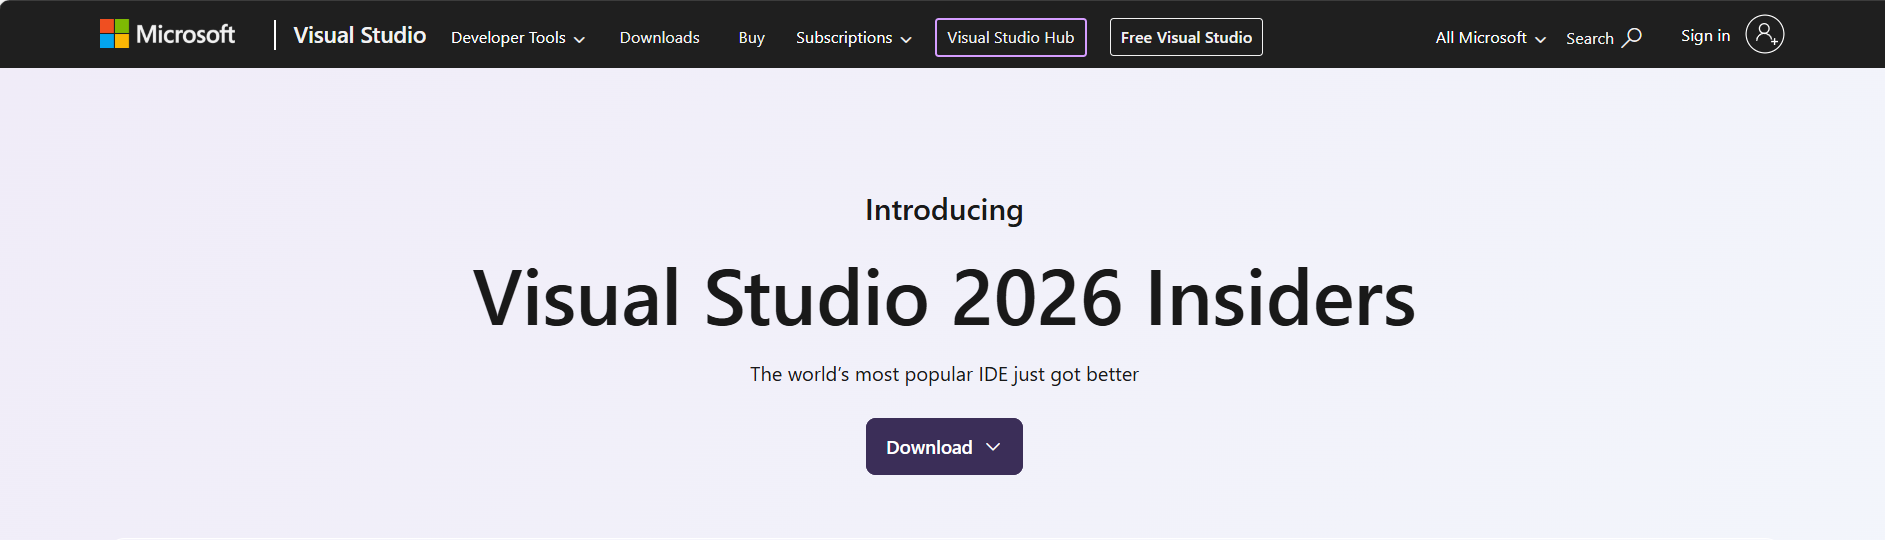The width and height of the screenshot is (1885, 540).
Task: Click the 'Visual Studio 2026 Insiders' heading
Action: (944, 298)
